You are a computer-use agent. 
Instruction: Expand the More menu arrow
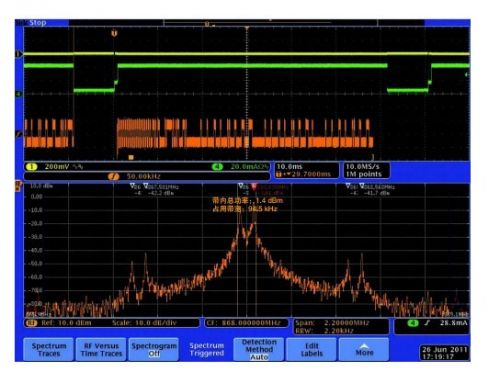pos(364,349)
